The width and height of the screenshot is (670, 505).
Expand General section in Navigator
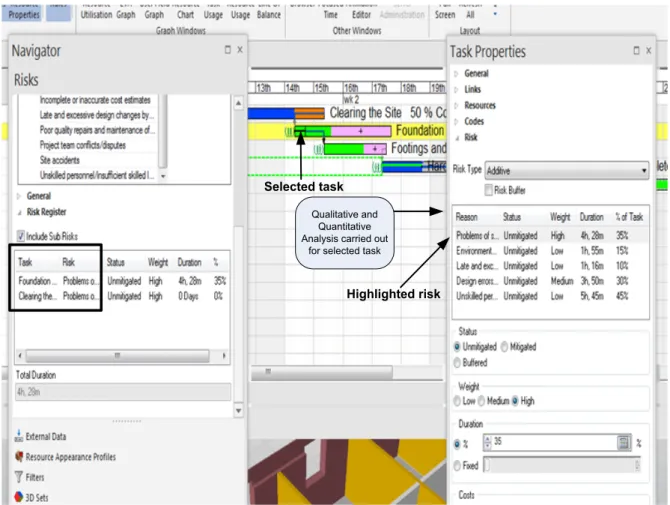pos(19,196)
